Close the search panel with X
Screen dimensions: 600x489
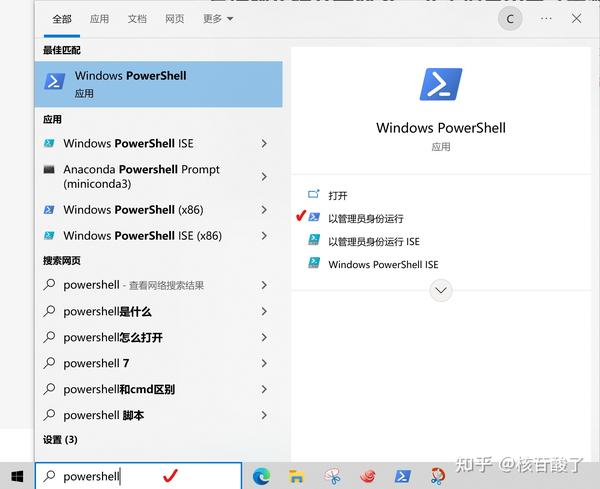tap(576, 19)
